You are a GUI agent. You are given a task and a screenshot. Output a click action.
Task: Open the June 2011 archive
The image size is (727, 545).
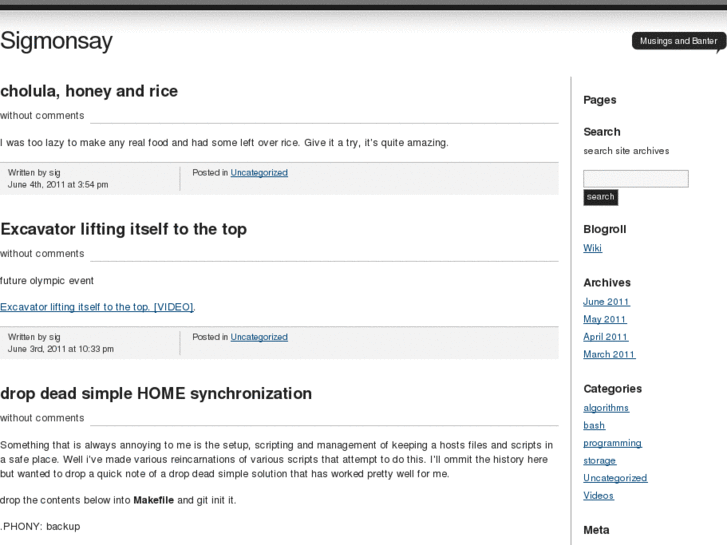(606, 302)
